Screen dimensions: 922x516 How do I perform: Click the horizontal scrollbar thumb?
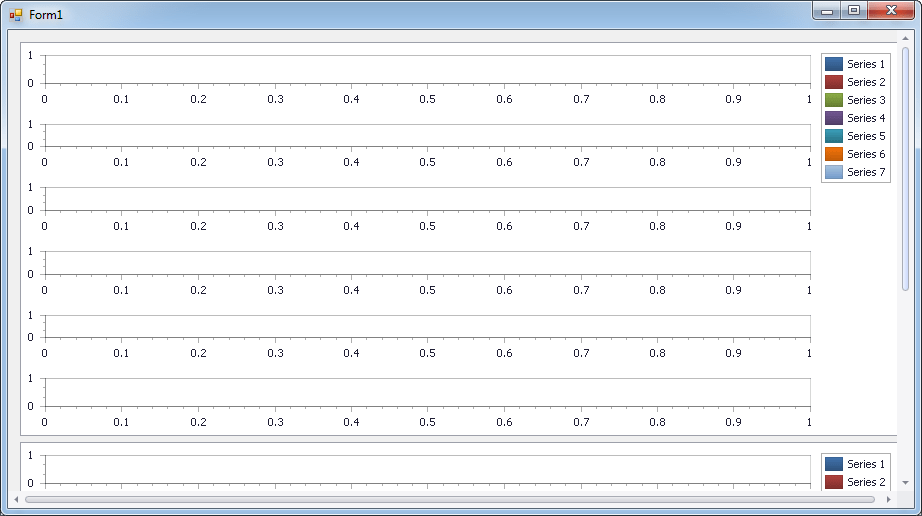click(x=450, y=499)
